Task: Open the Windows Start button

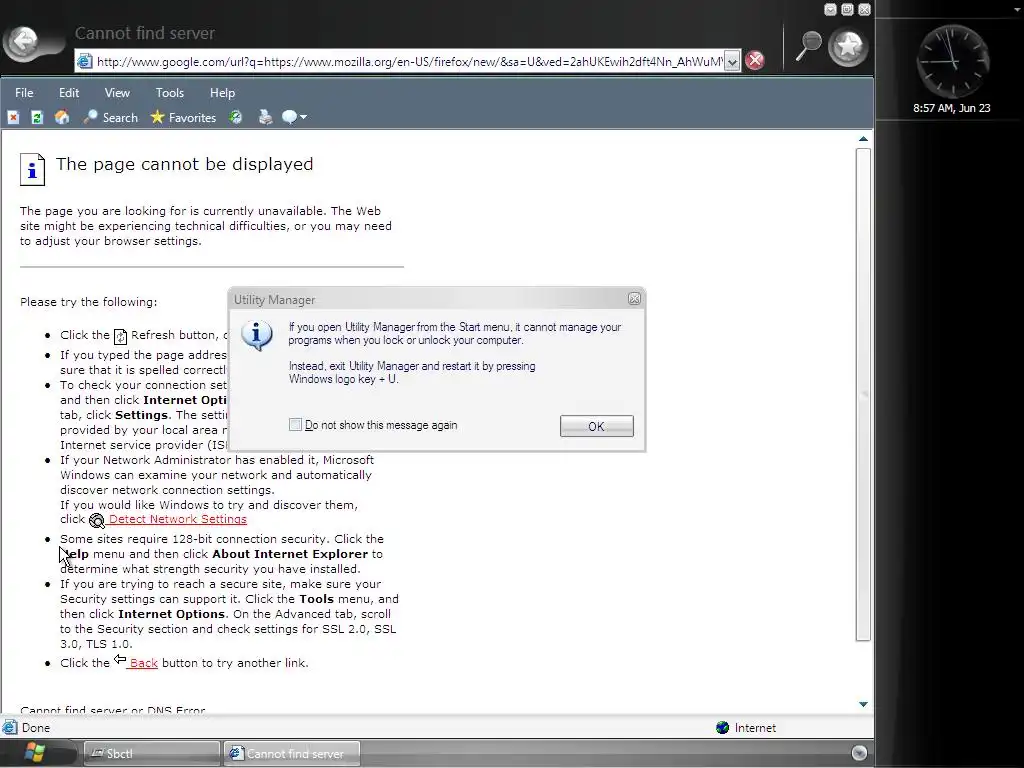Action: coord(35,753)
